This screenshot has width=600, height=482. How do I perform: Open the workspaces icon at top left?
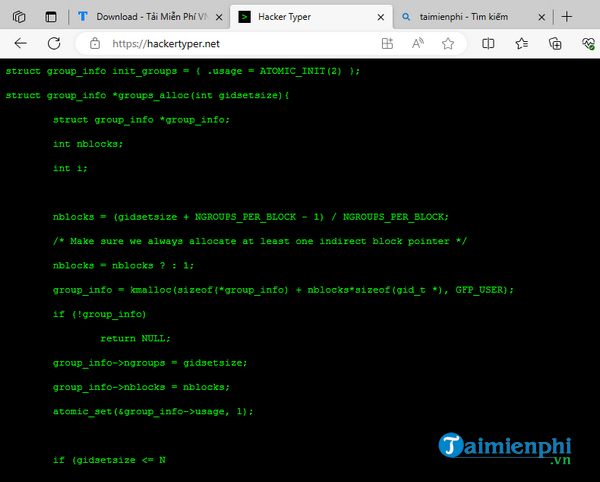pos(19,17)
